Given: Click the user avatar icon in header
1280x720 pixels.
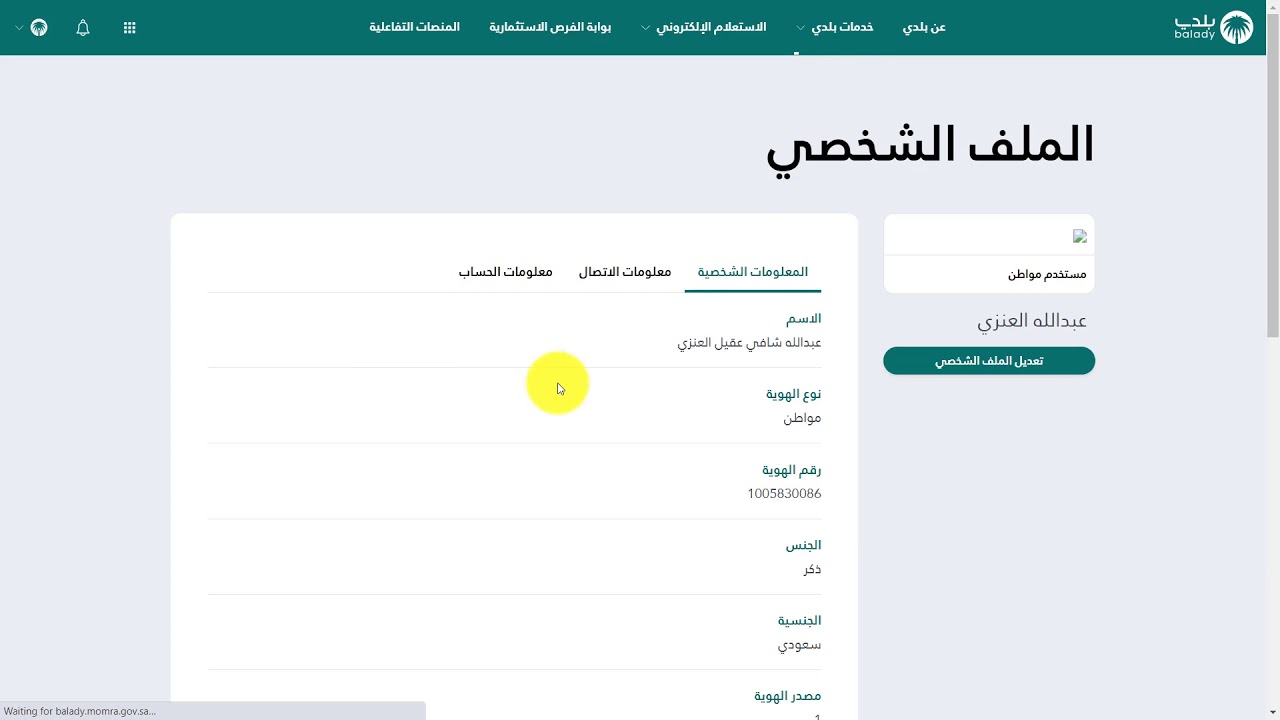Looking at the screenshot, I should point(39,28).
